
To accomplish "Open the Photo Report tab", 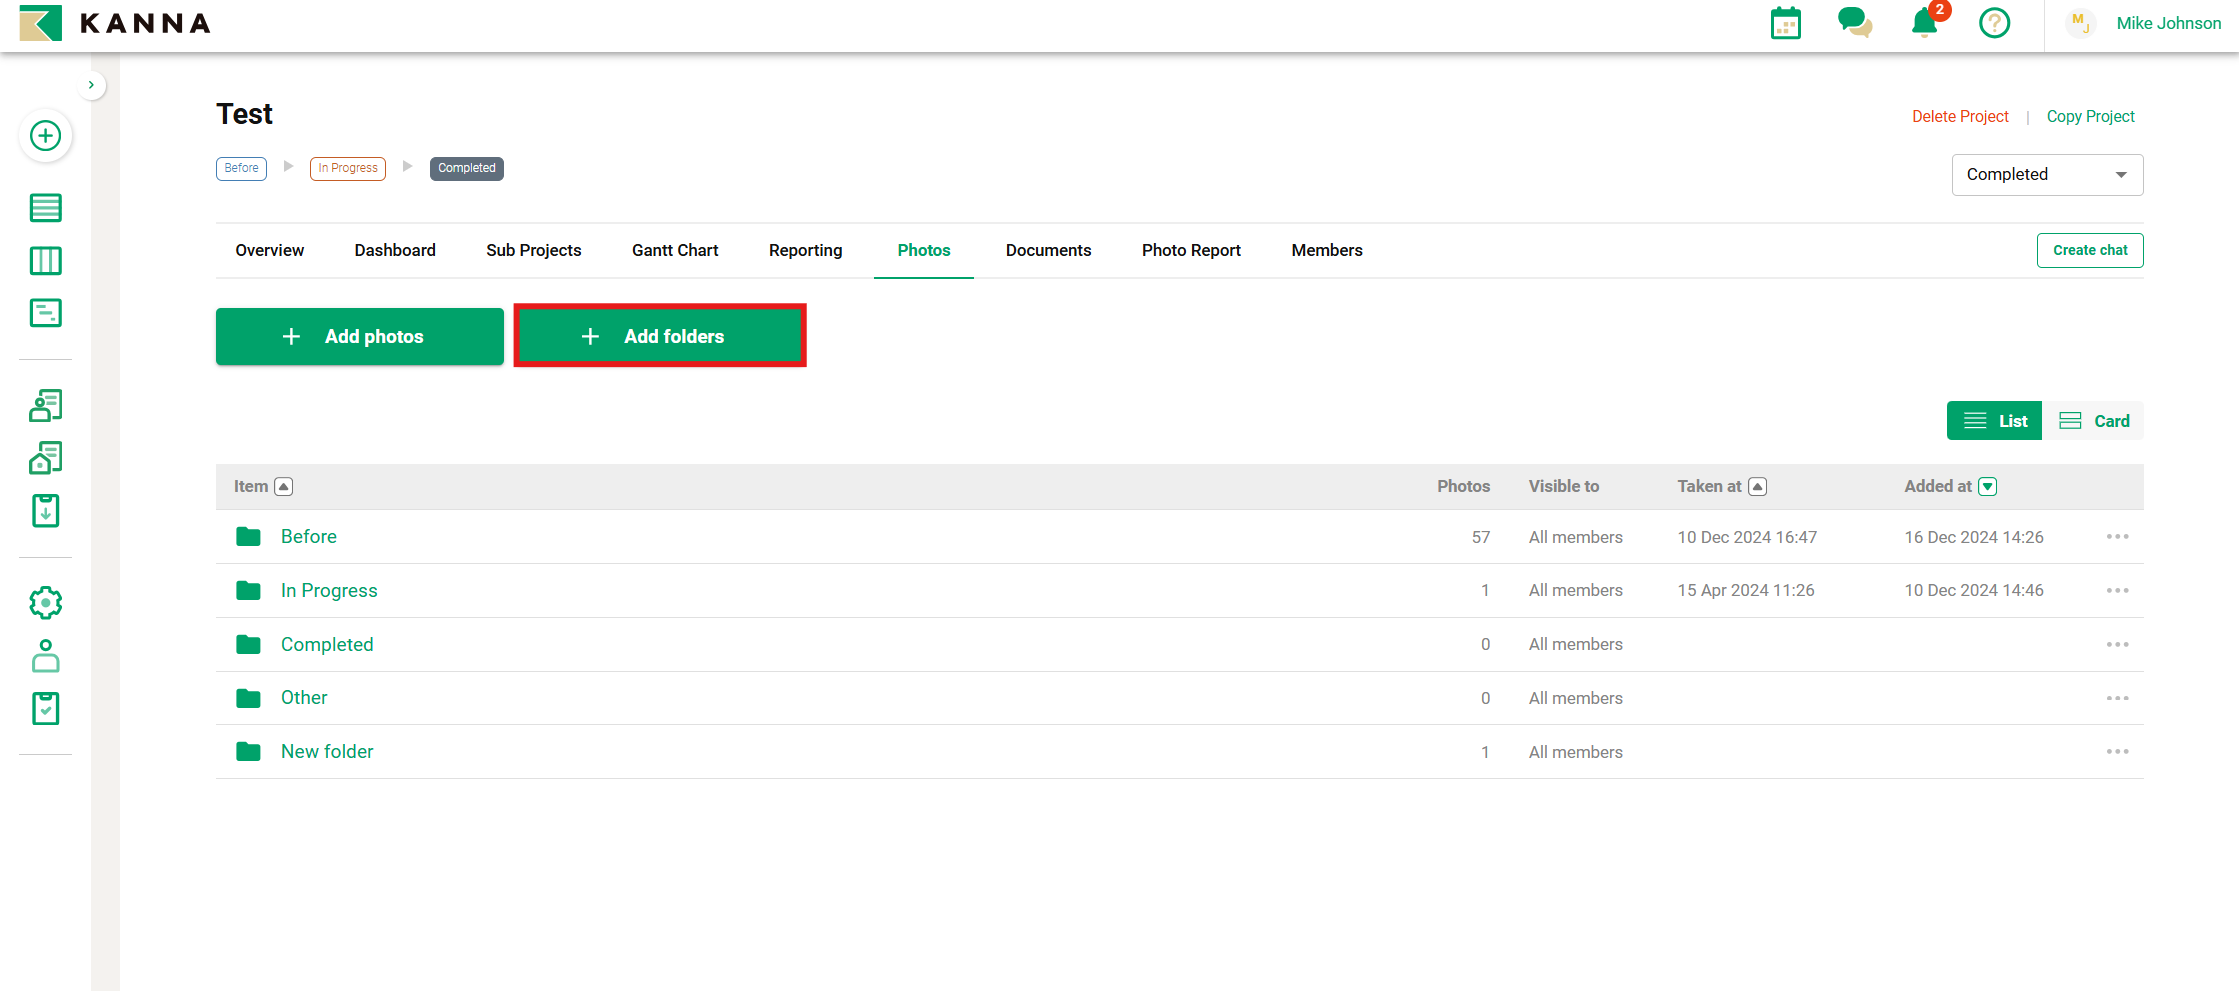I will 1190,250.
